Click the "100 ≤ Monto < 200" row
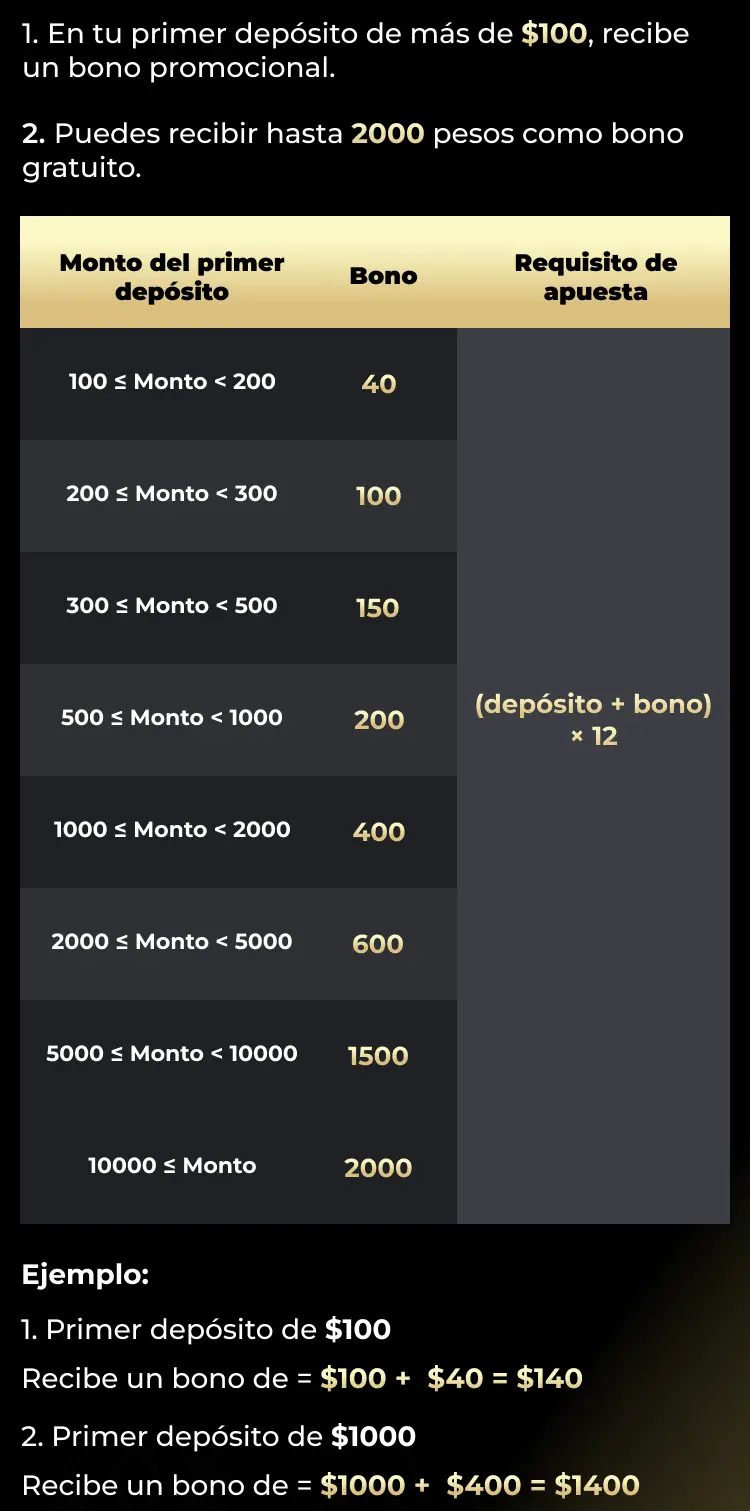The height and width of the screenshot is (1511, 750). [172, 382]
